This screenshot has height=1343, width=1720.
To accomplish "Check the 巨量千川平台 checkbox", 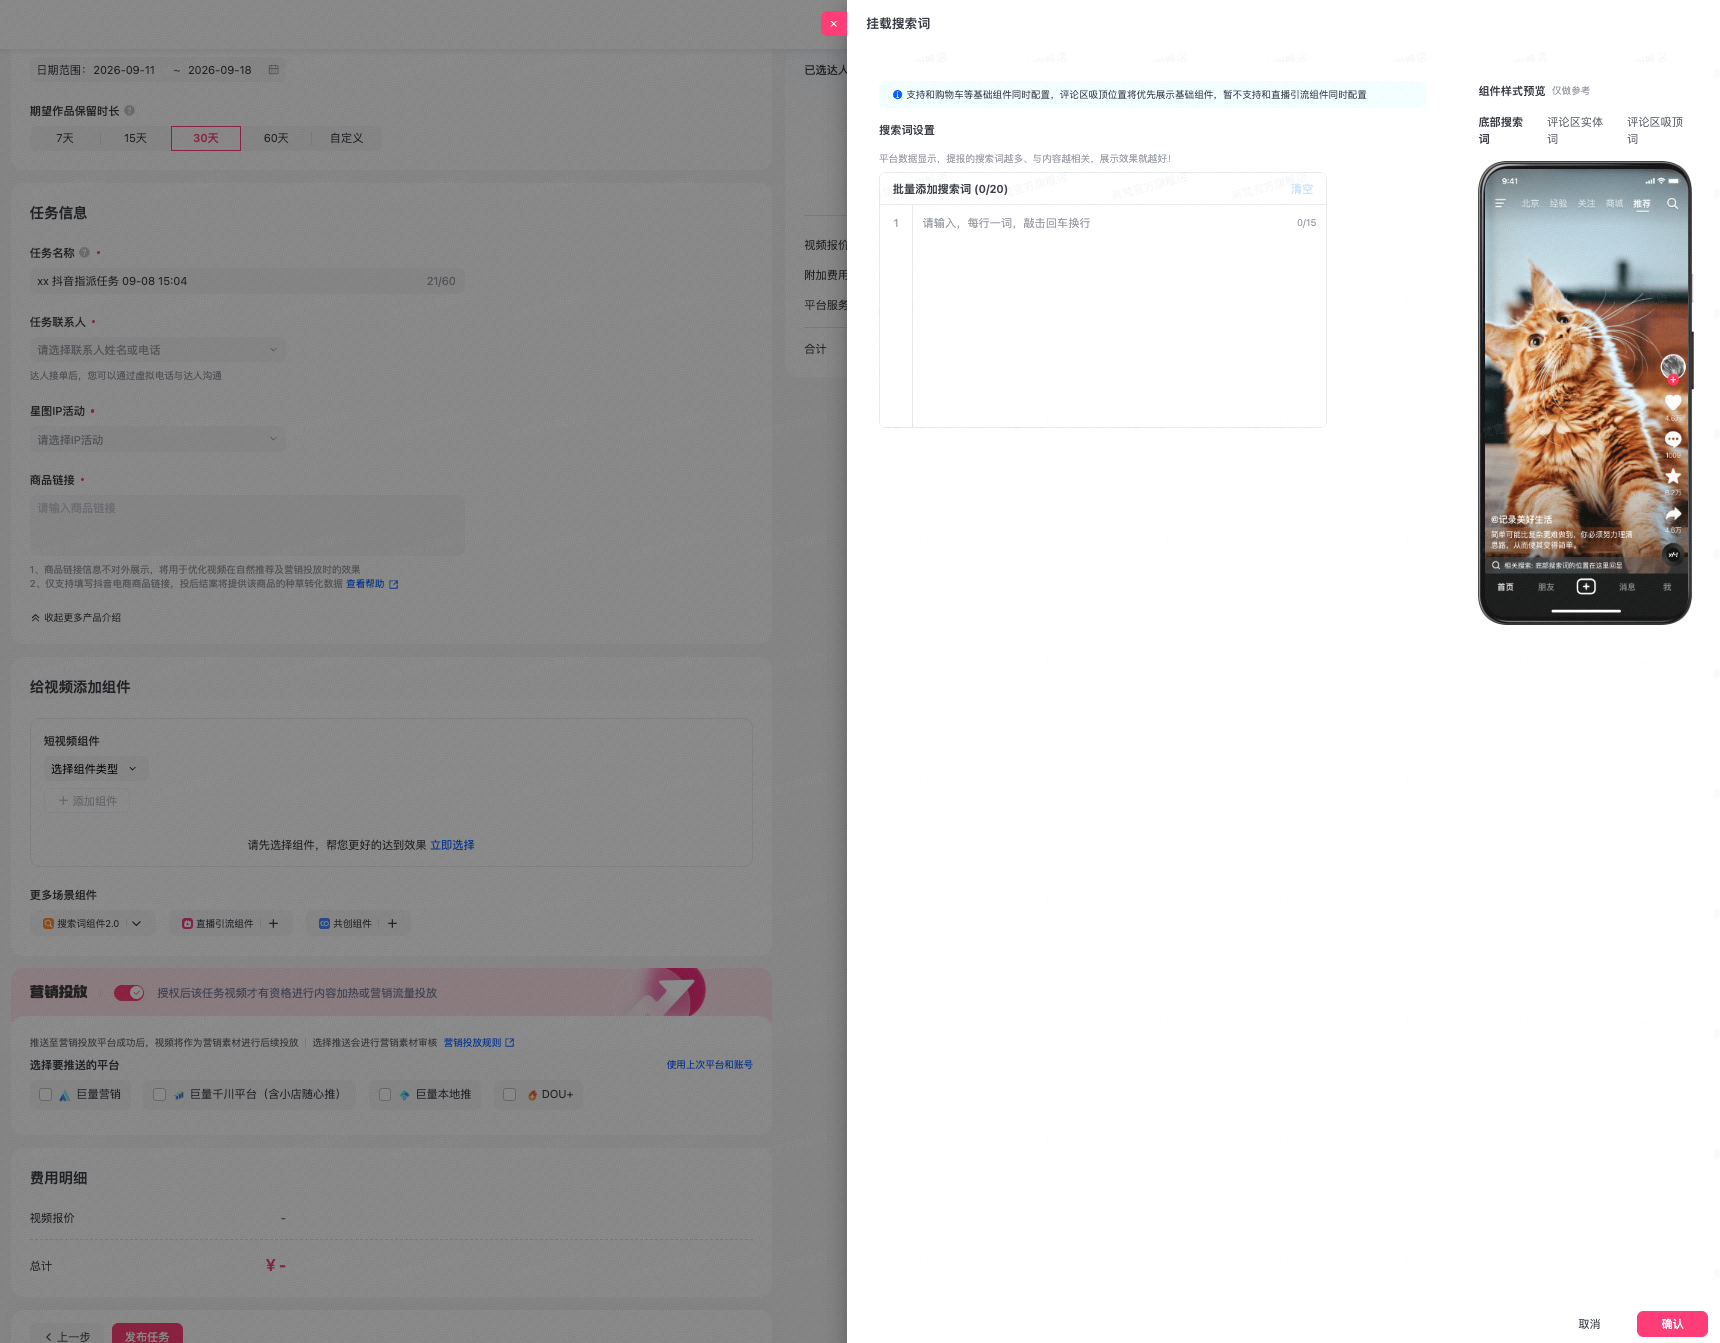I will 159,1095.
